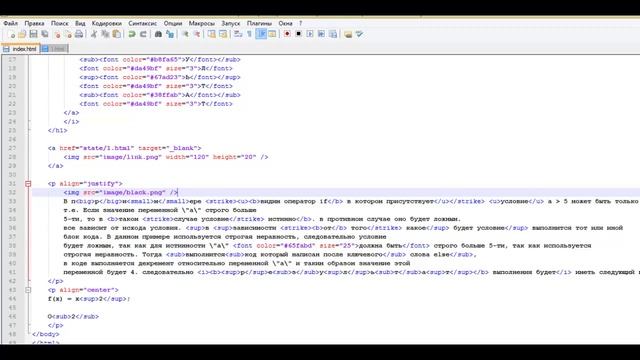Open the Кодировки menu
This screenshot has height=360, width=640.
click(x=107, y=23)
